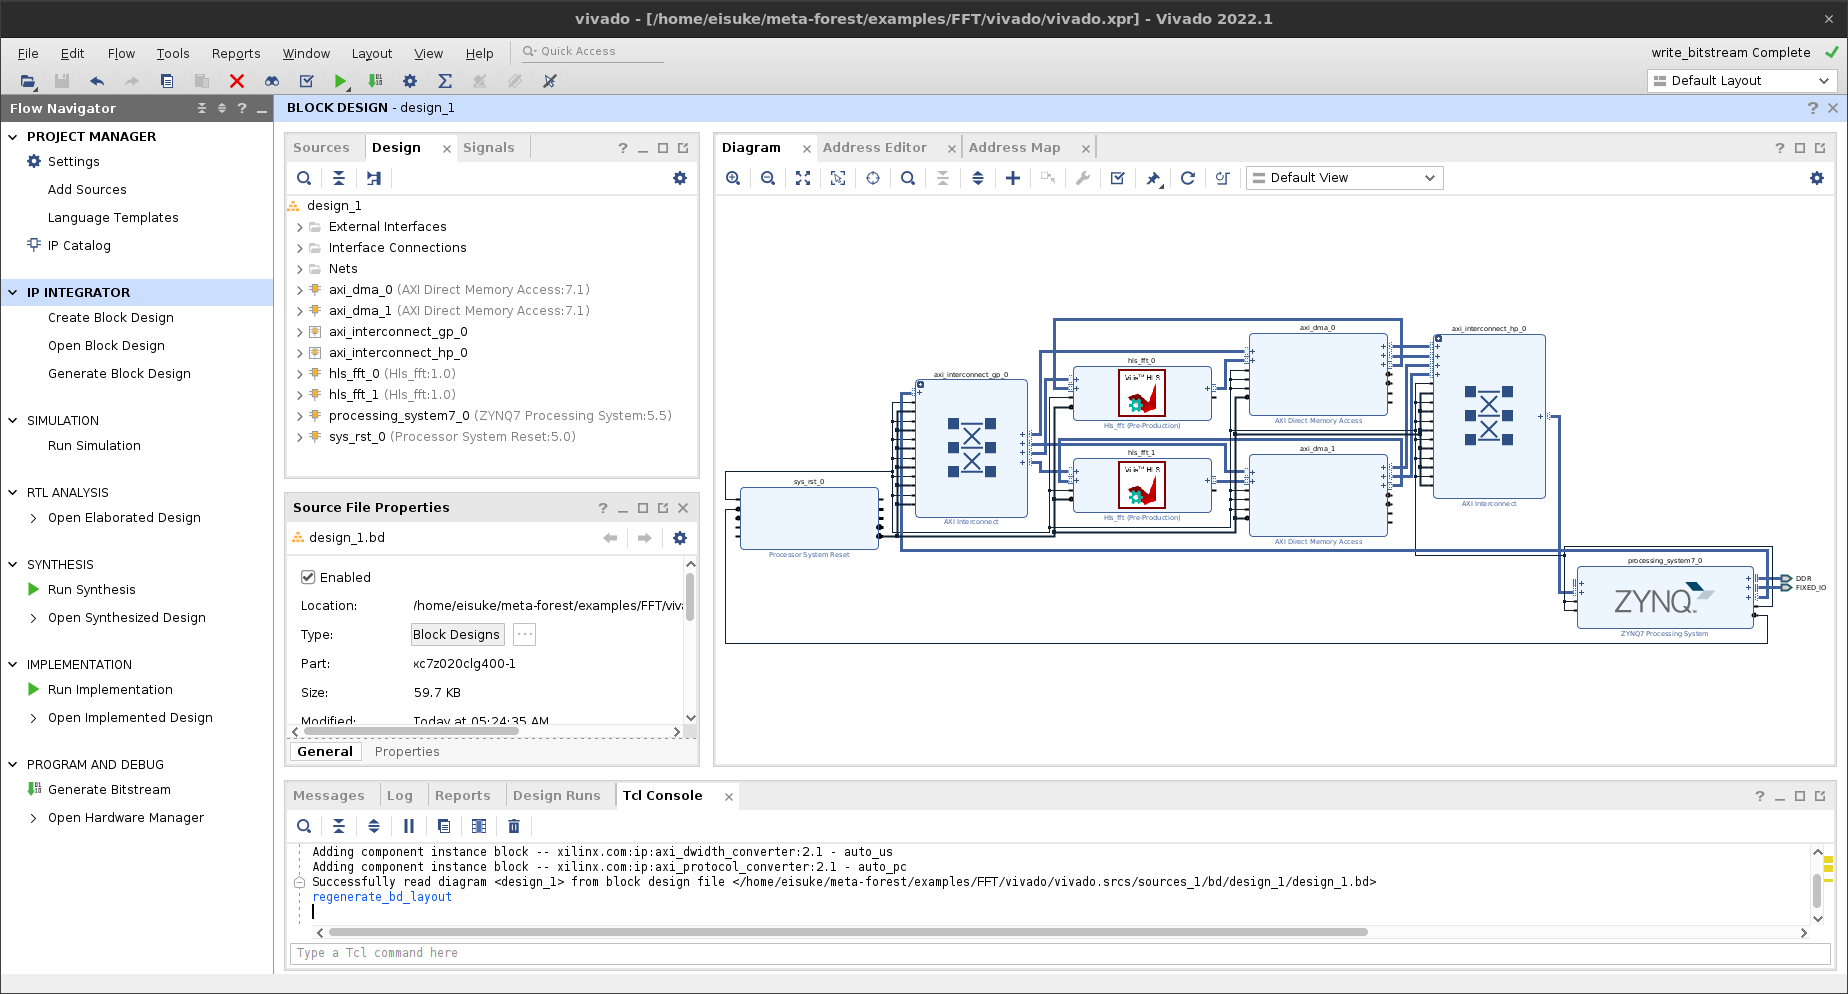Image resolution: width=1848 pixels, height=994 pixels.
Task: Click the Generate Bitstream toolbar icon
Action: pyautogui.click(x=375, y=81)
